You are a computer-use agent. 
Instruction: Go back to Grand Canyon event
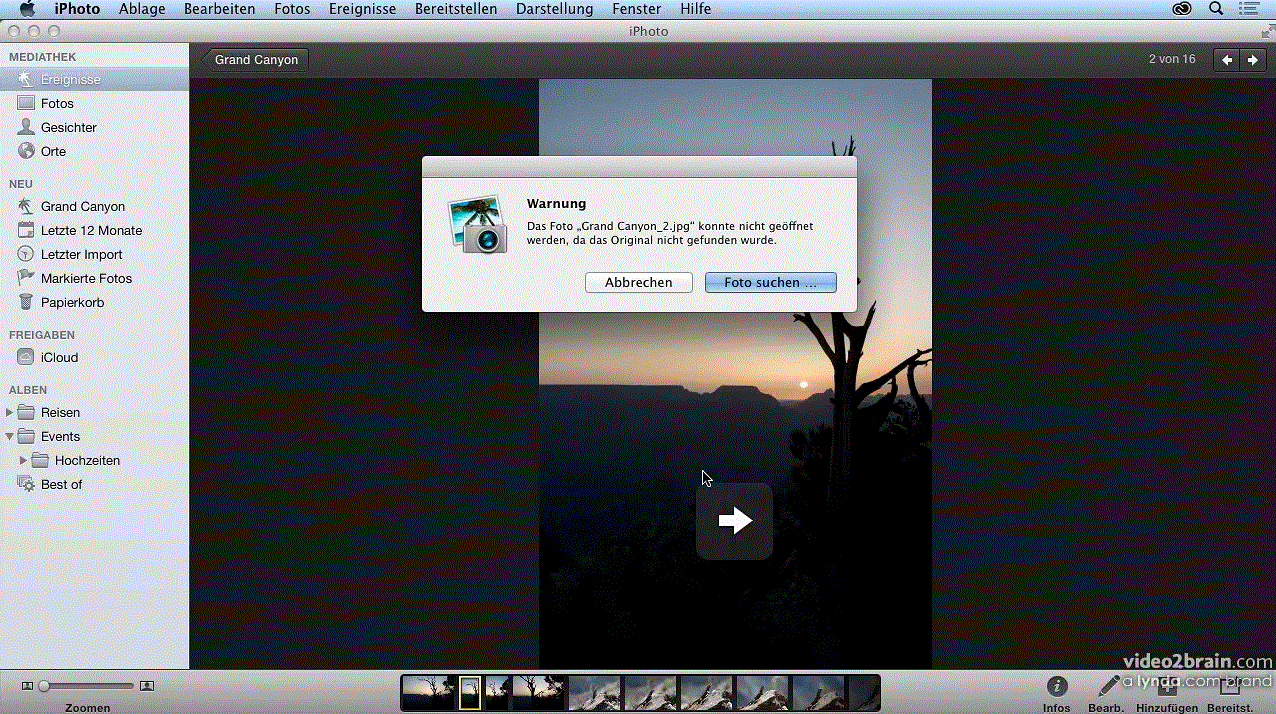(x=254, y=59)
